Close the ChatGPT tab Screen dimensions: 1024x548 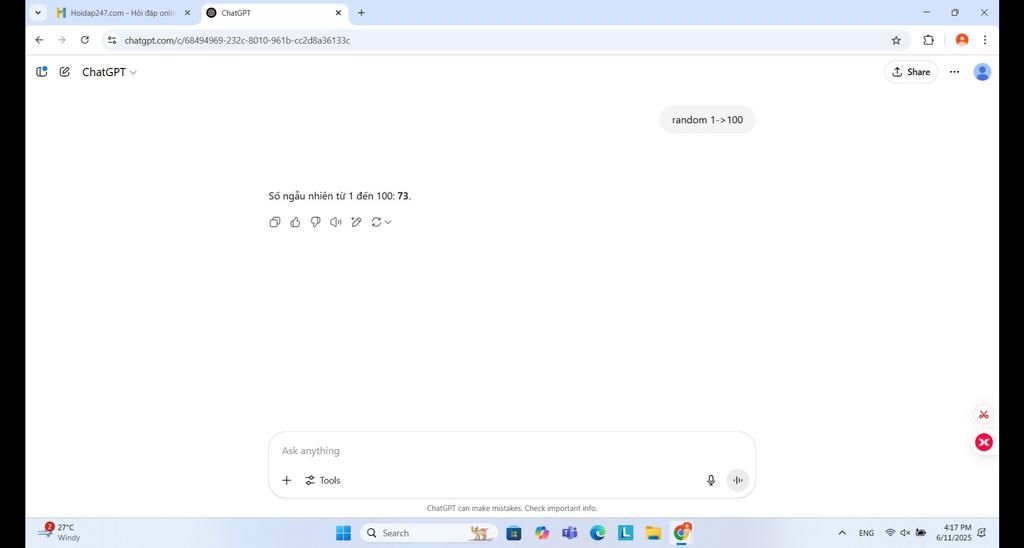click(x=339, y=12)
